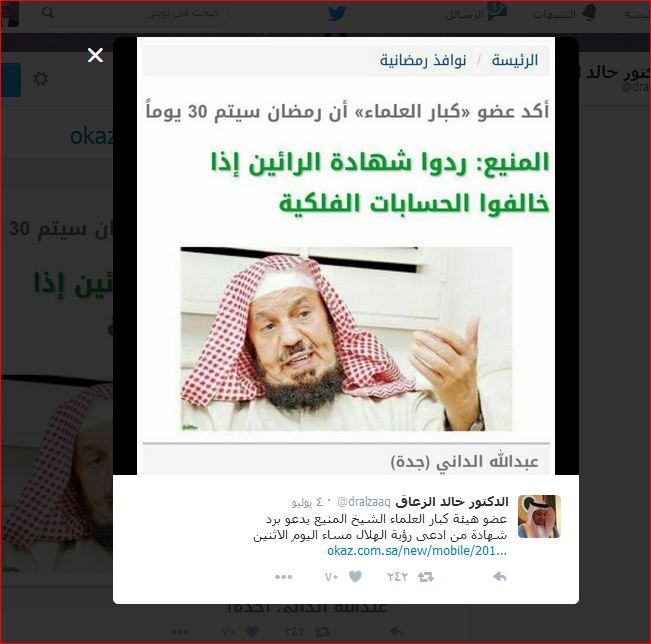Click the retweet icon on background tweet
Viewport: 651px width, 644px height.
pos(323,632)
